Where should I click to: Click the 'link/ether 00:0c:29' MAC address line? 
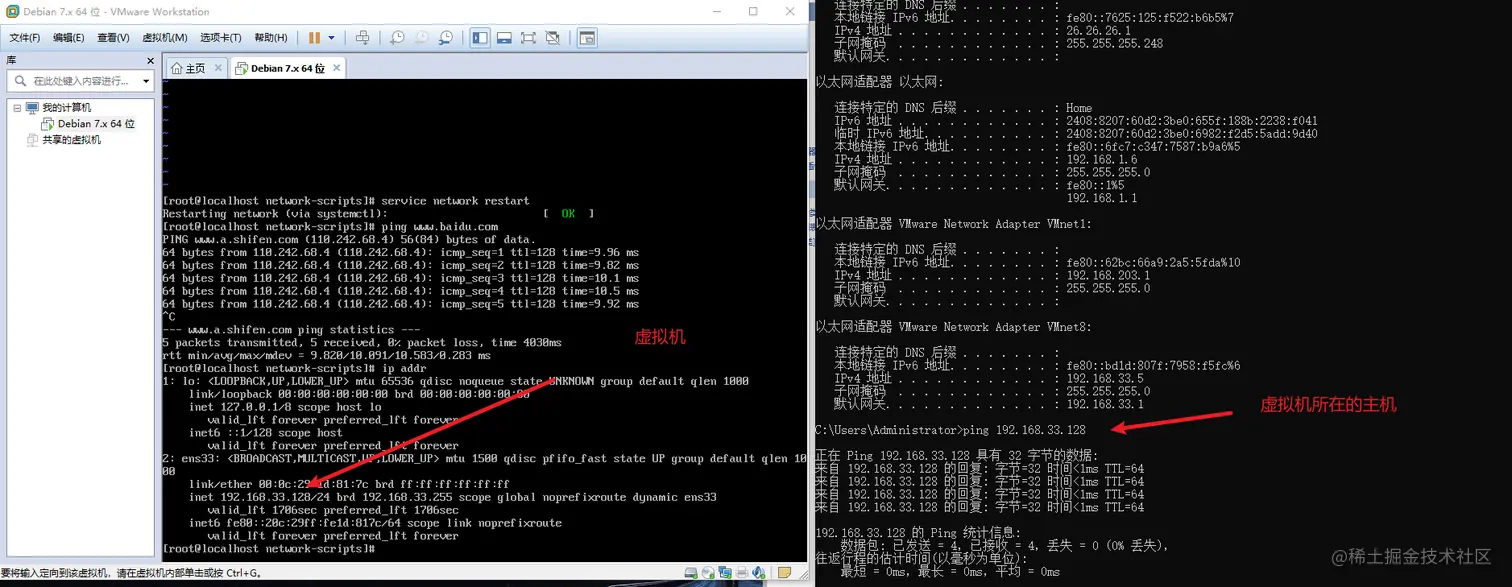click(x=349, y=484)
